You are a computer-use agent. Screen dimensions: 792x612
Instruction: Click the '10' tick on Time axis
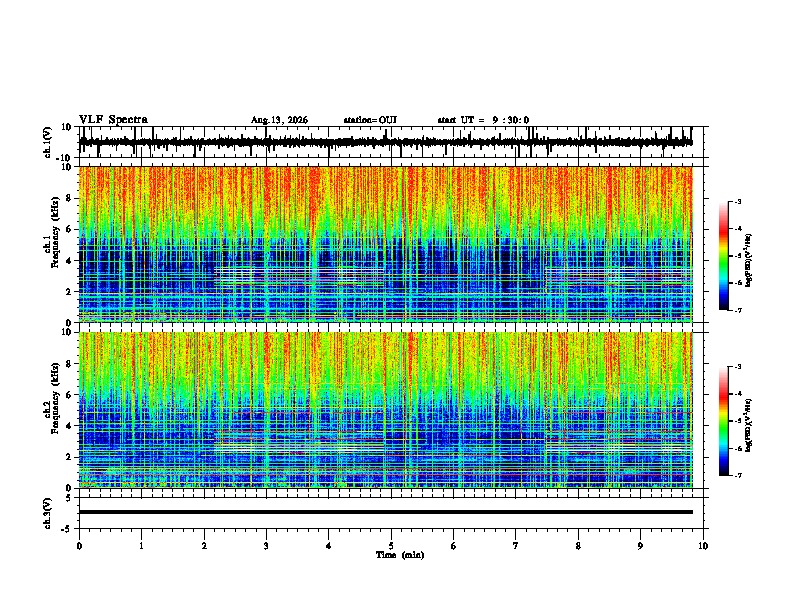[x=703, y=546]
